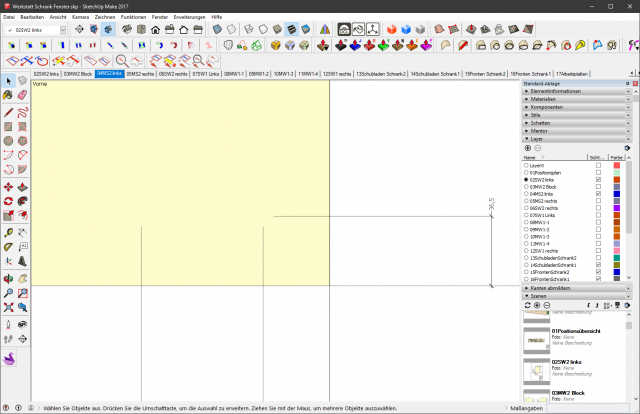Activate the Paint Bucket tool
This screenshot has height=414, width=640.
(x=8, y=94)
